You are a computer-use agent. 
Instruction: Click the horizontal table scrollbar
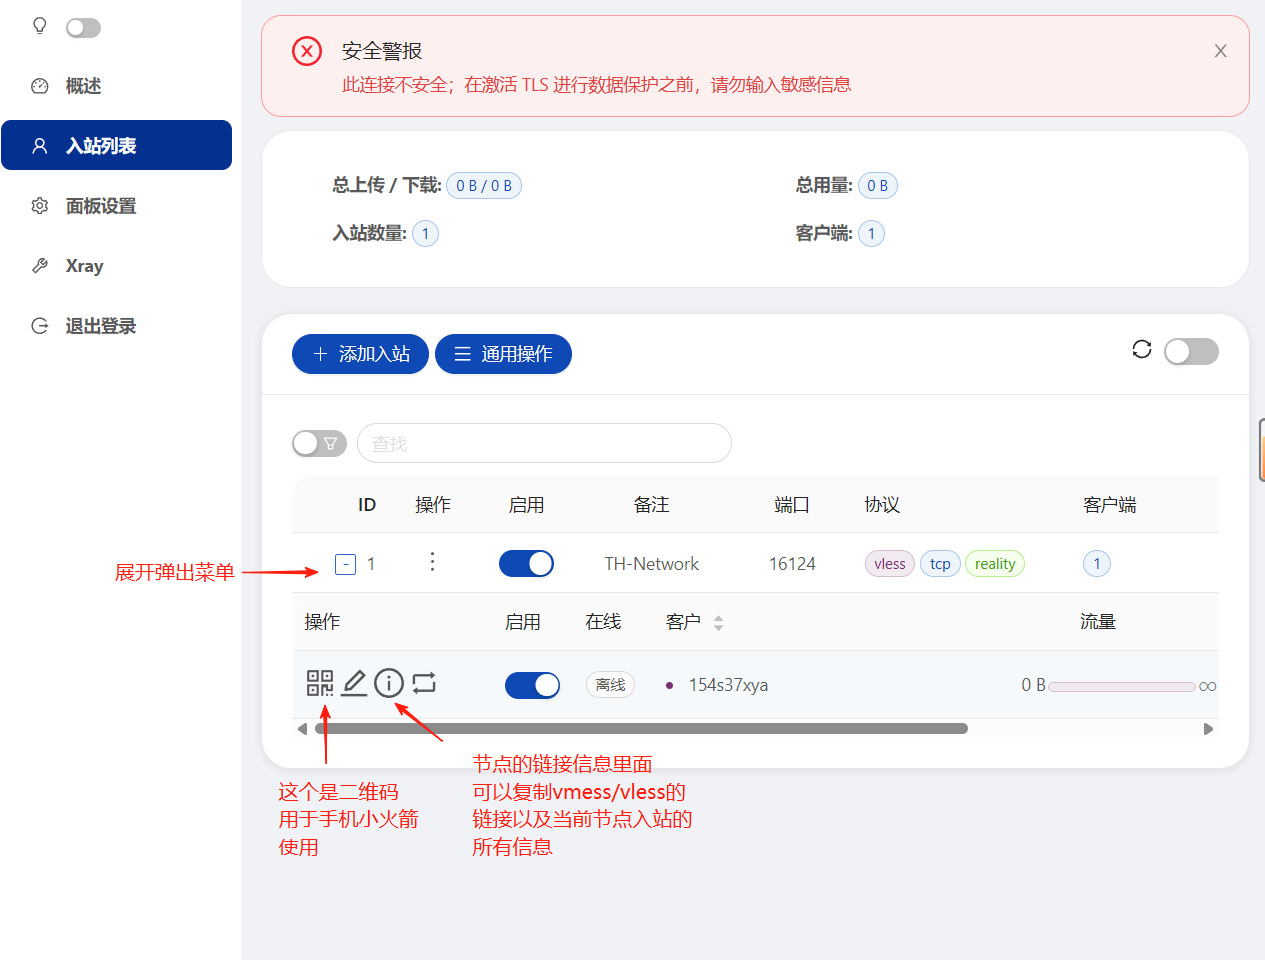point(640,729)
